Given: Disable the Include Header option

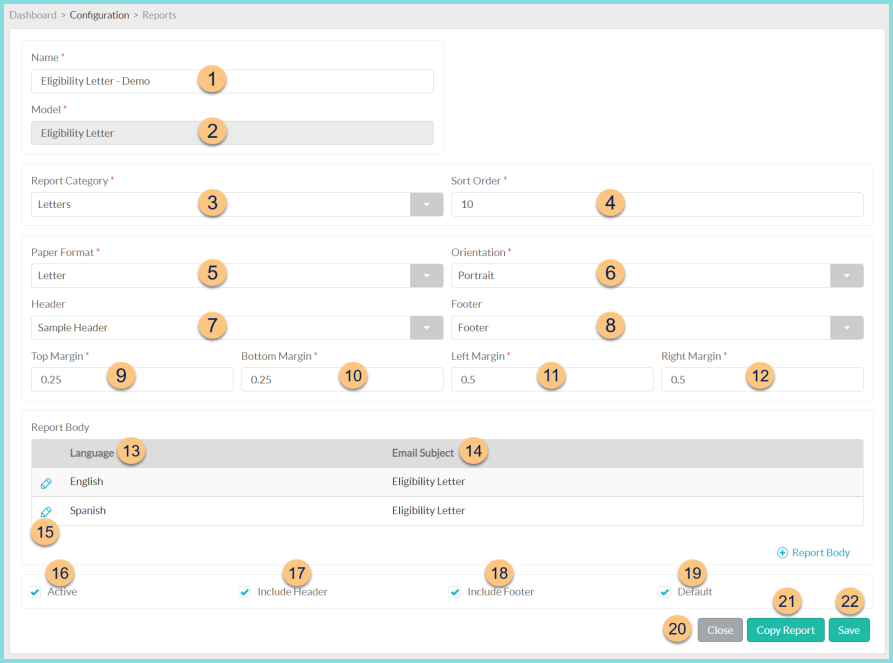Looking at the screenshot, I should tap(245, 592).
